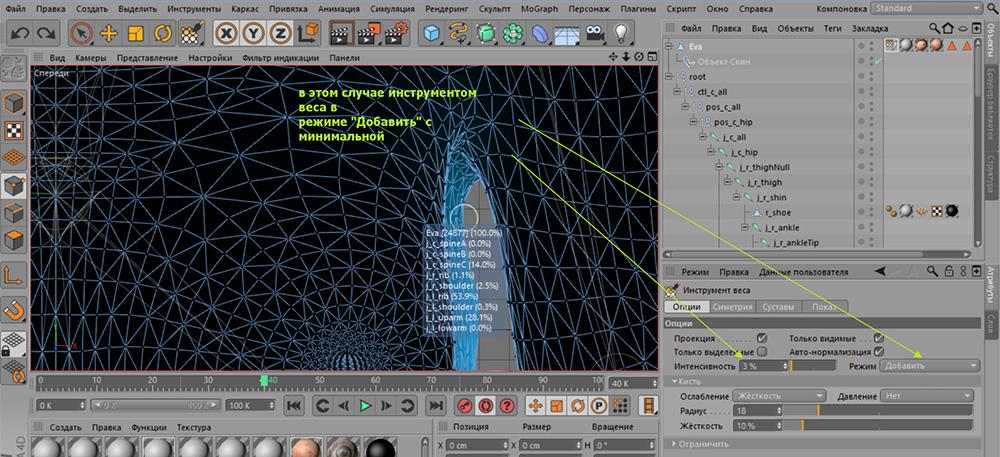Viewport: 1000px width, 457px height.
Task: Click the red Record keyframe button
Action: [x=463, y=405]
